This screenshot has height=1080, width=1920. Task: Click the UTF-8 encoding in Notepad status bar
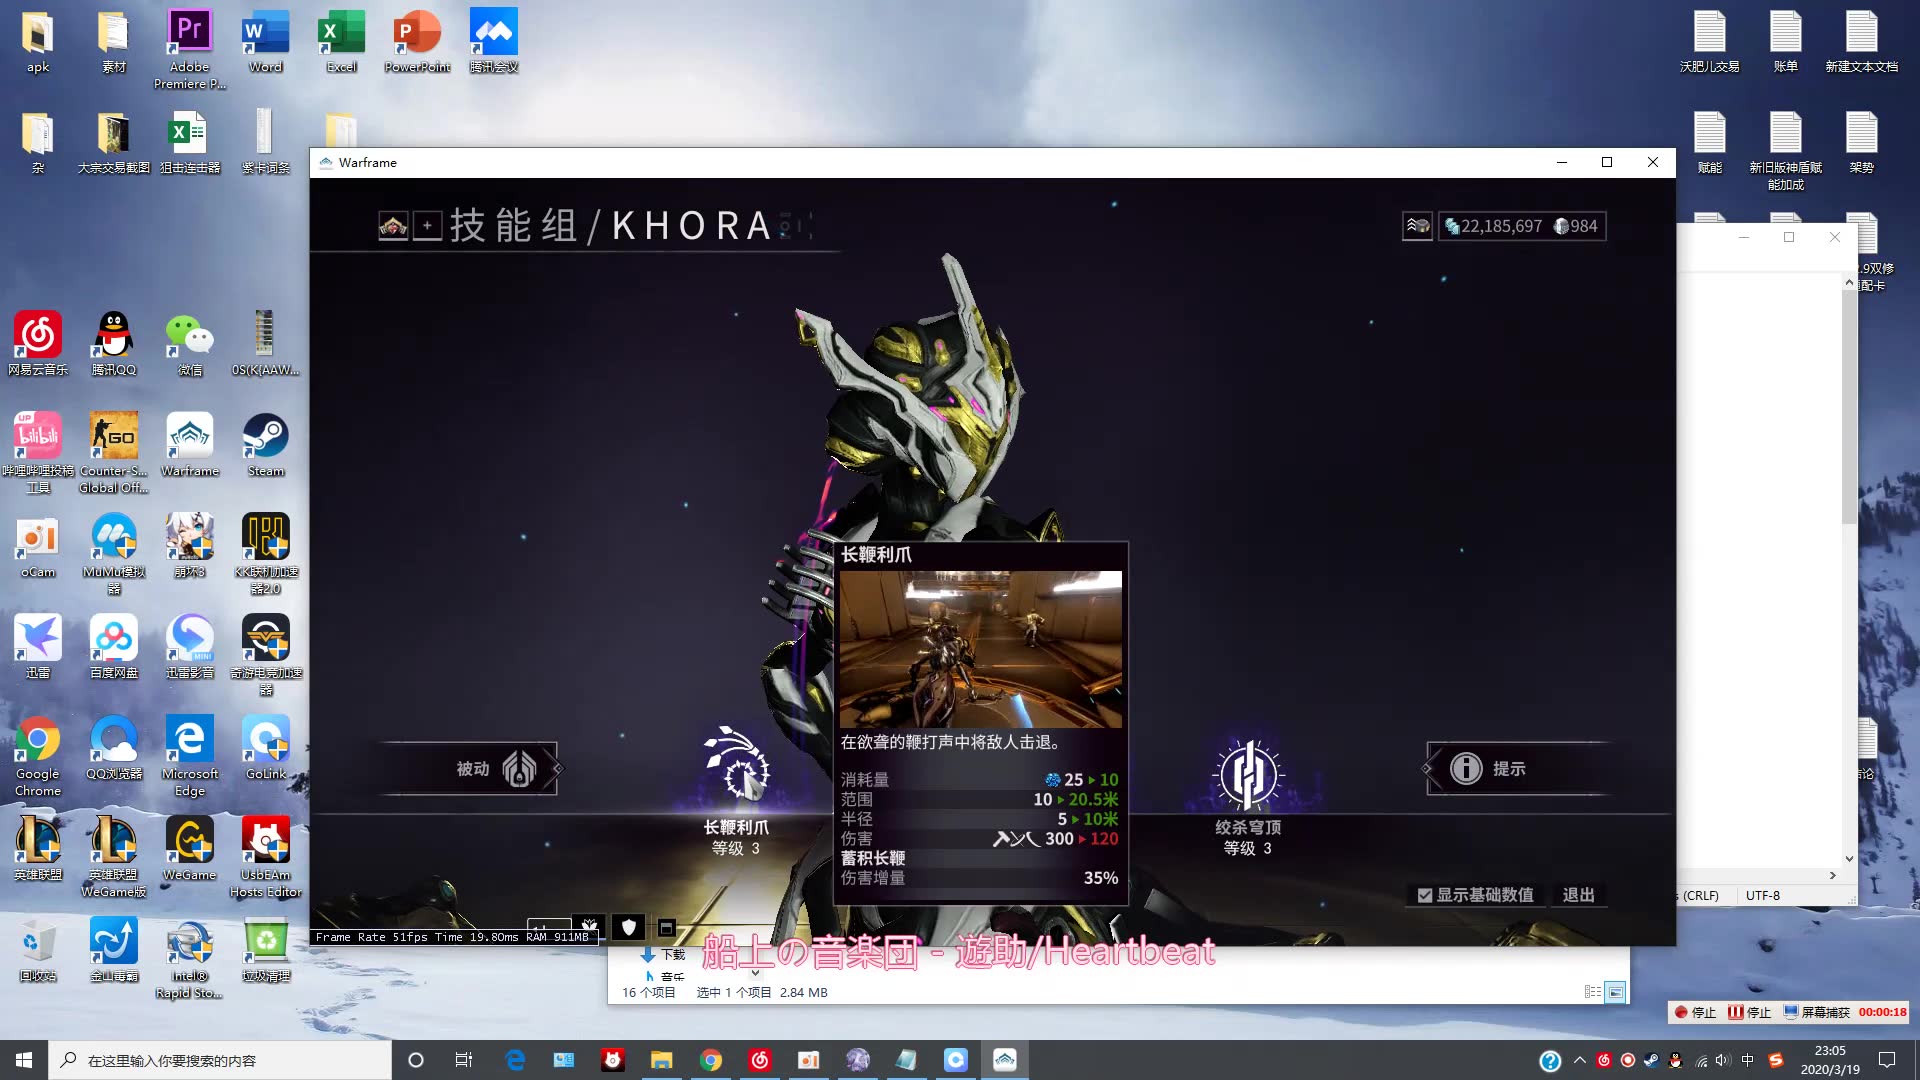point(1762,895)
